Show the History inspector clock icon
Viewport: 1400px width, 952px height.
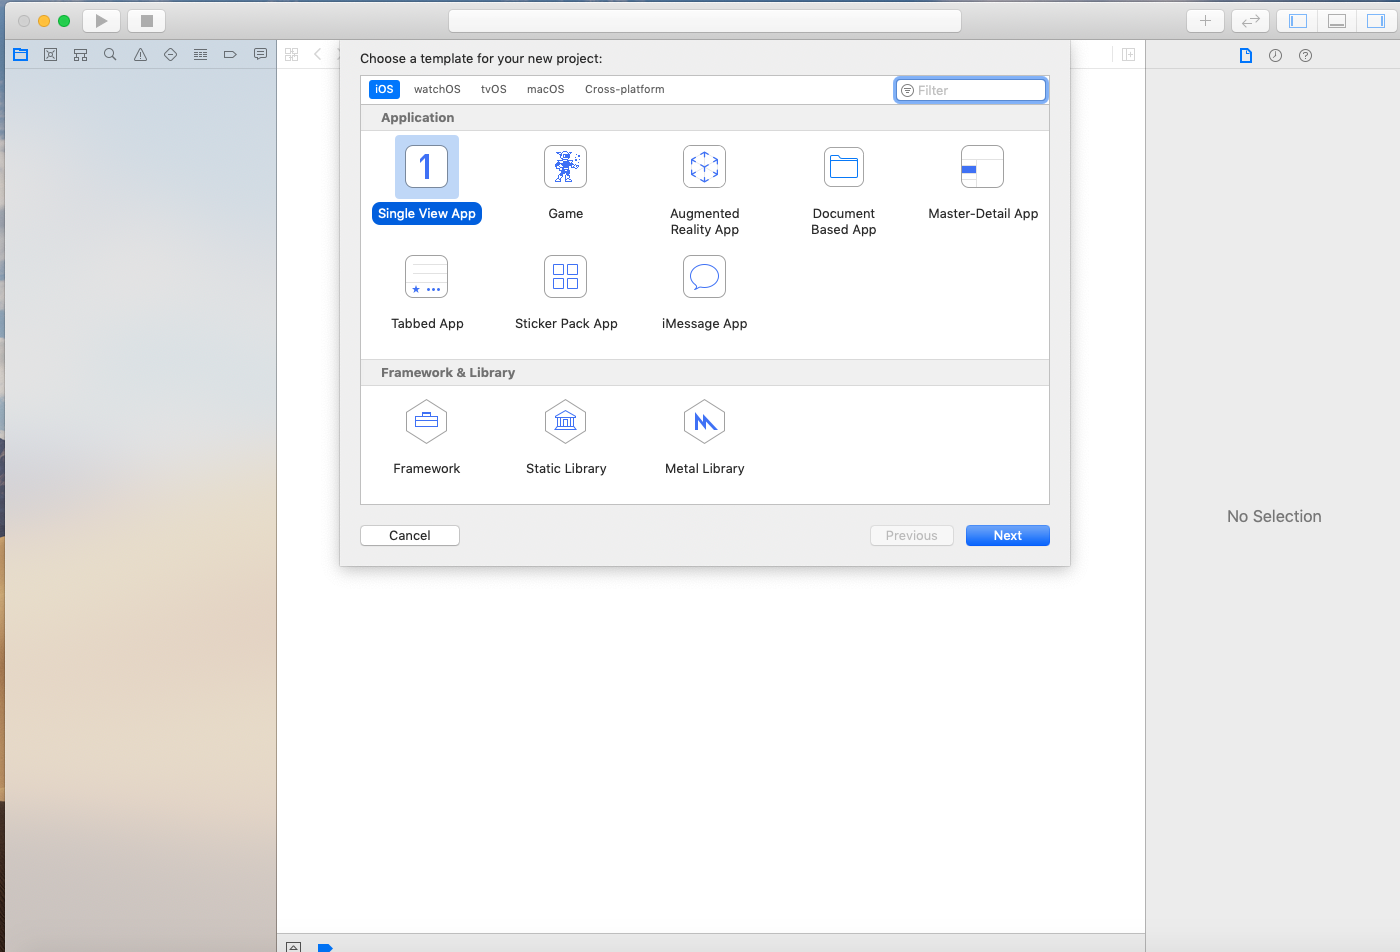point(1275,56)
